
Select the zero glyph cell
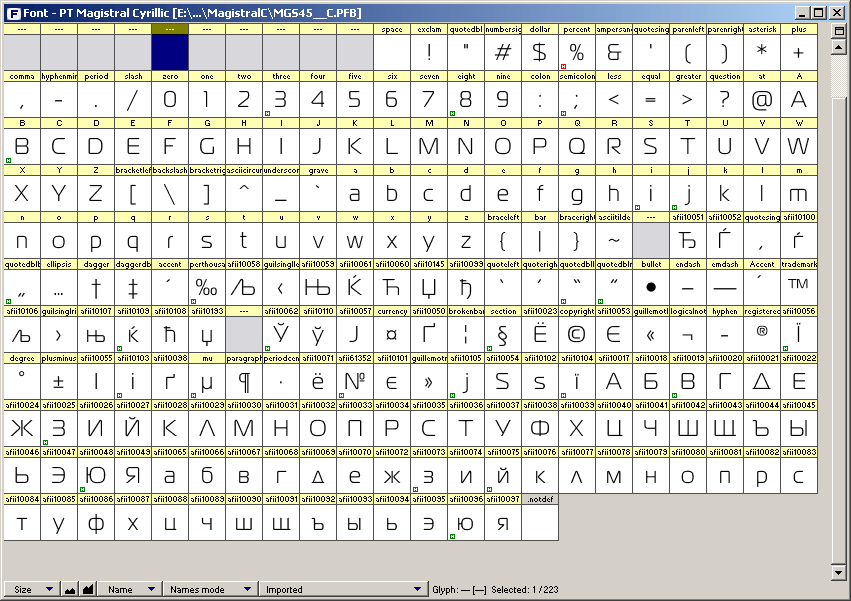coord(170,99)
